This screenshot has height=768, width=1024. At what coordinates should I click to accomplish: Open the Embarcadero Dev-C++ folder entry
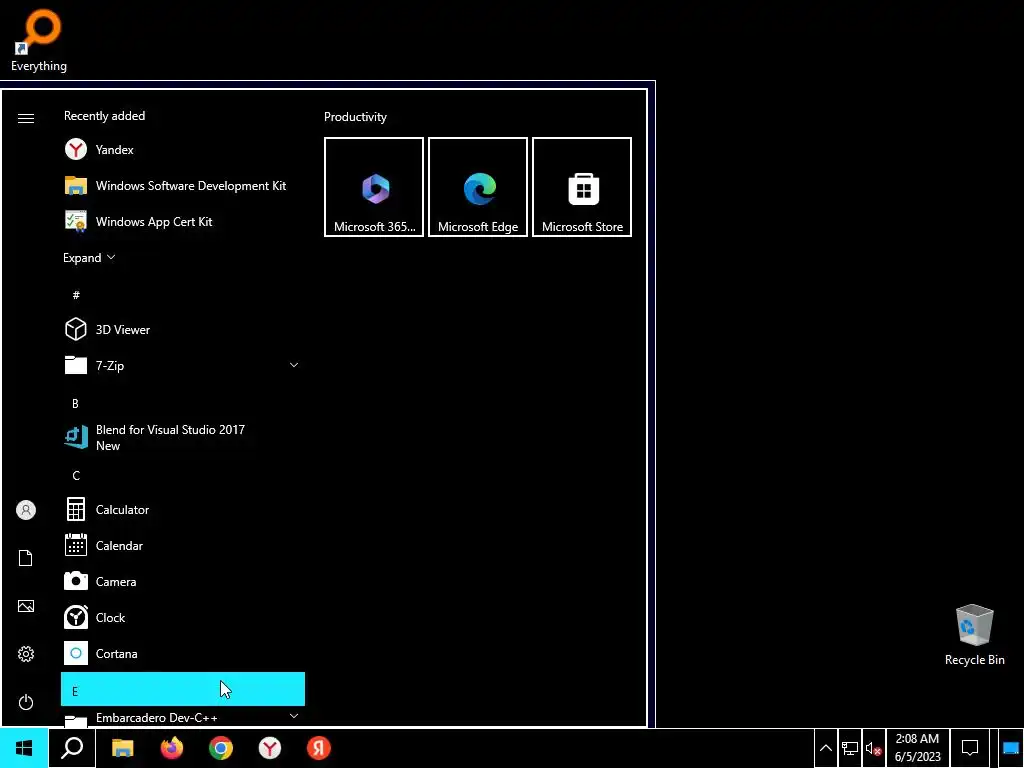183,717
